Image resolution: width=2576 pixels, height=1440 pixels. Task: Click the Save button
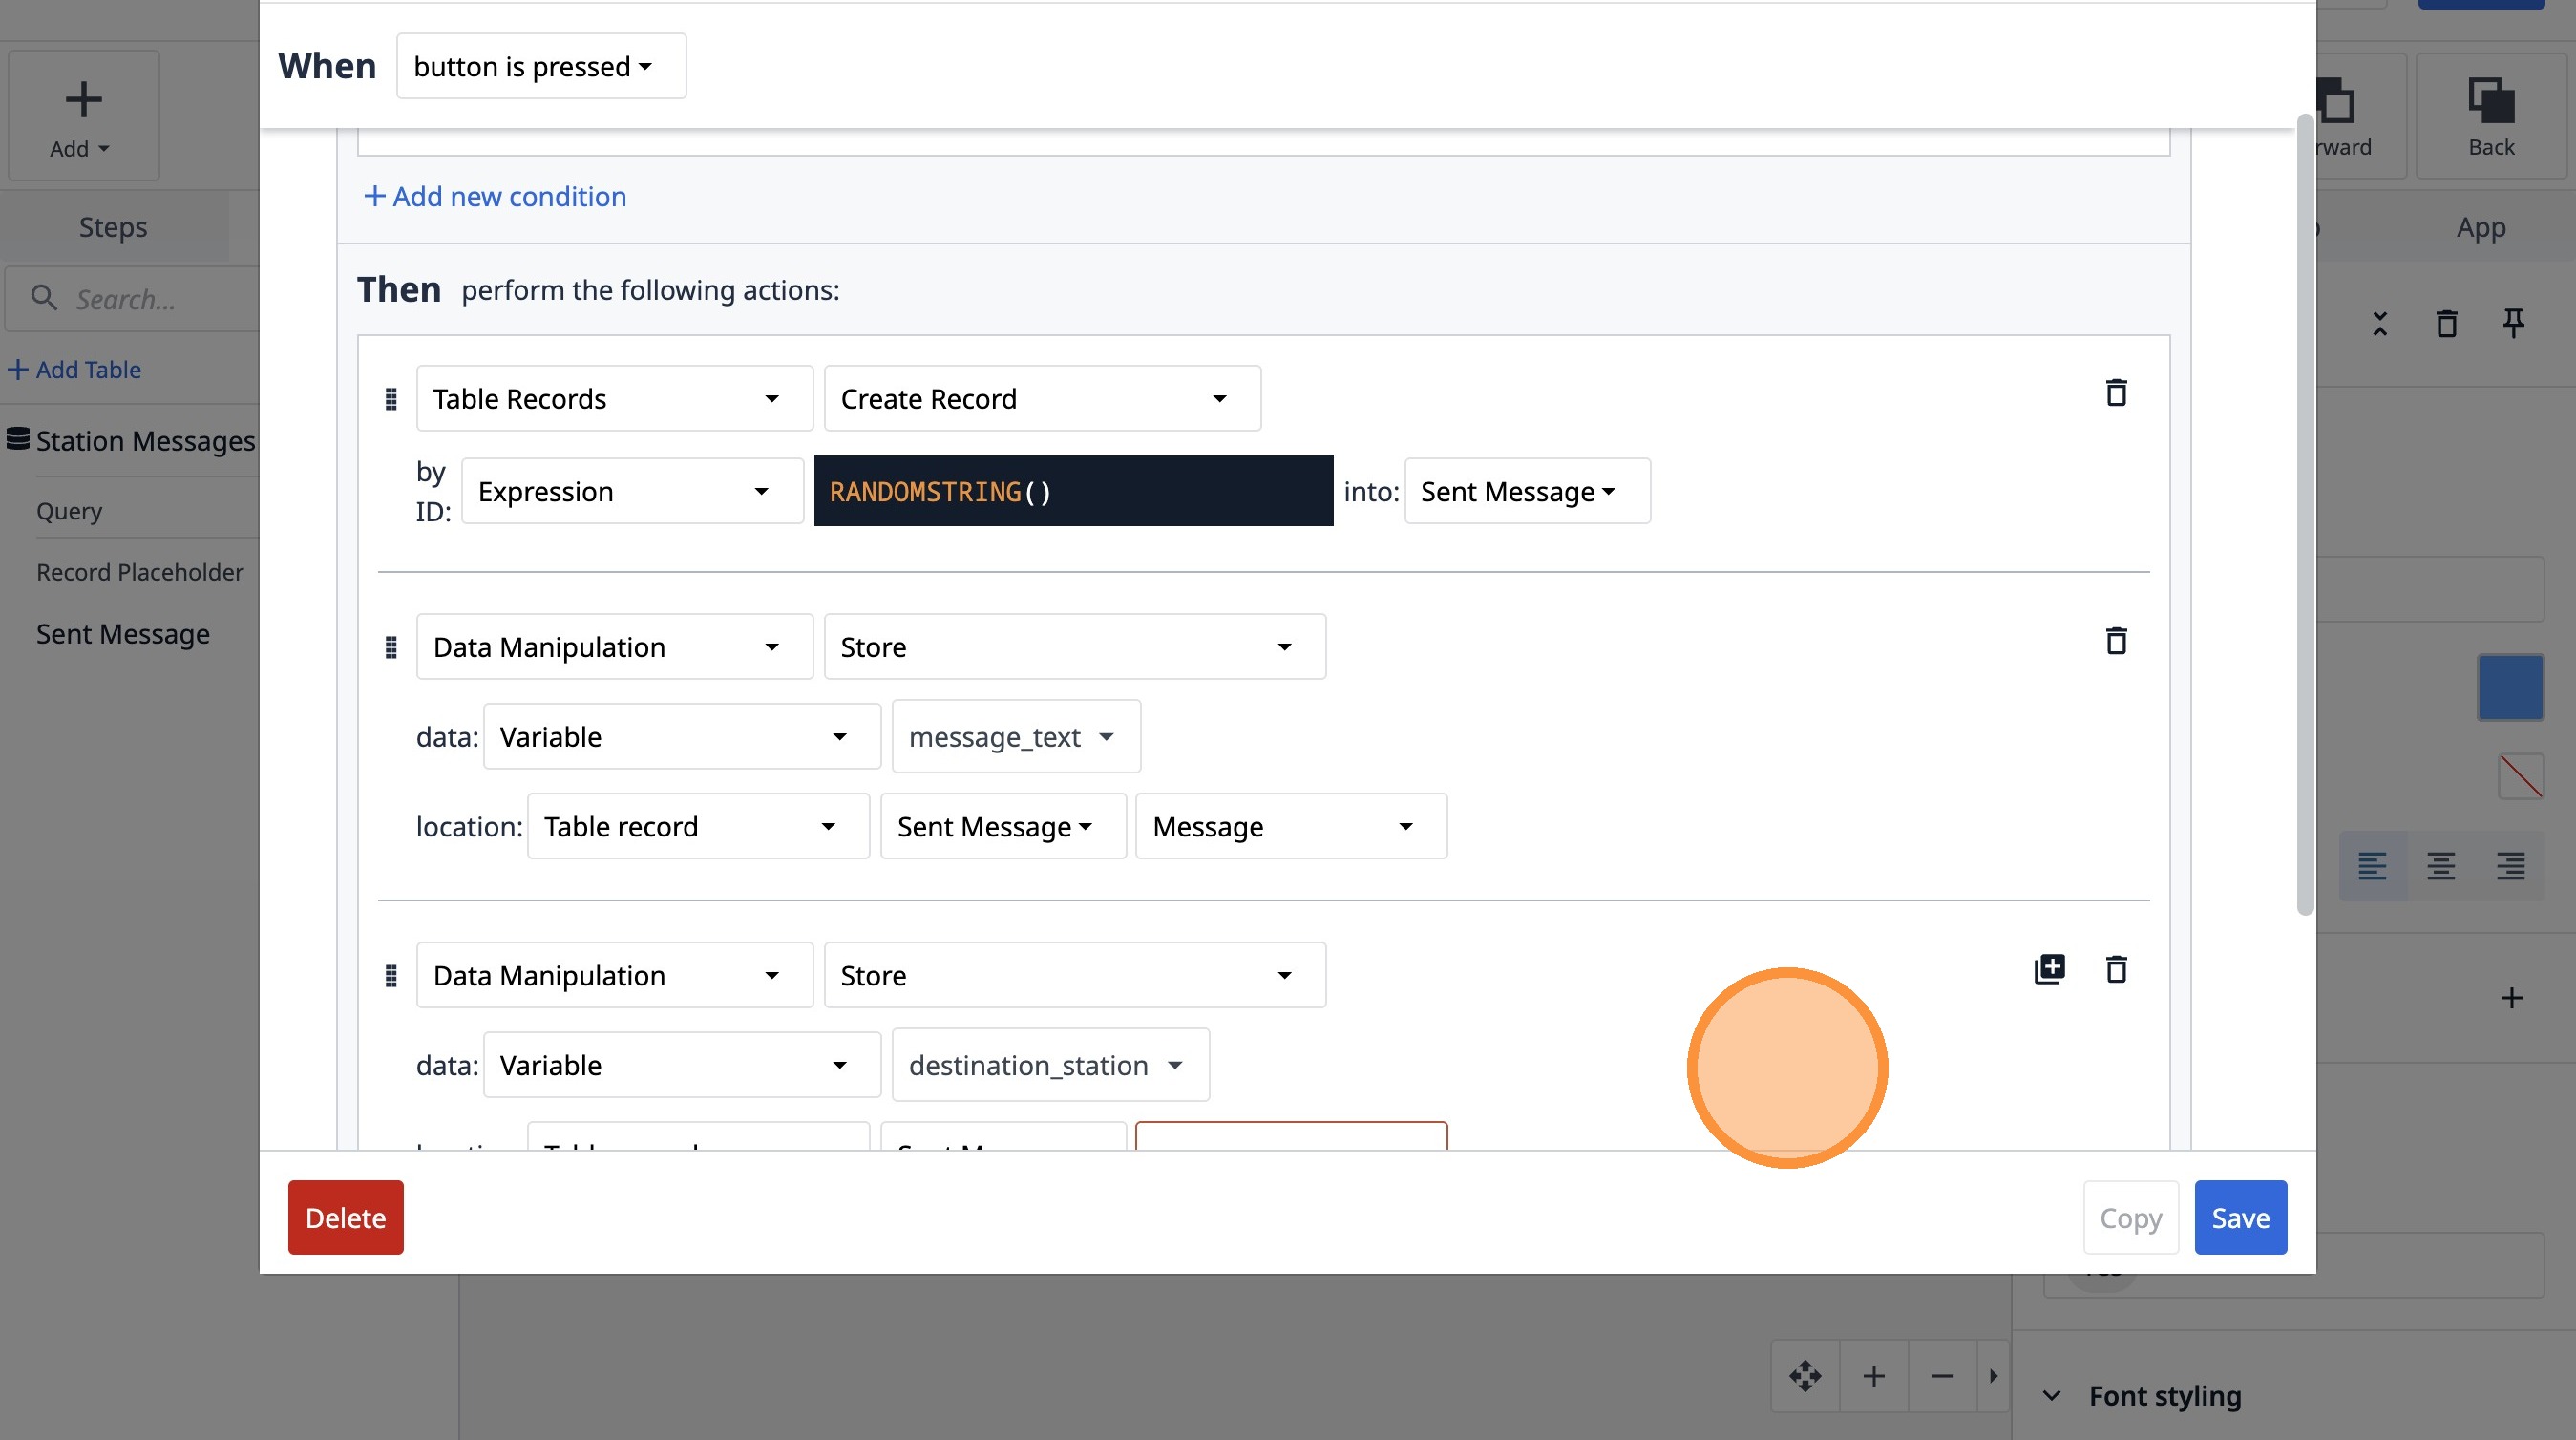2240,1217
